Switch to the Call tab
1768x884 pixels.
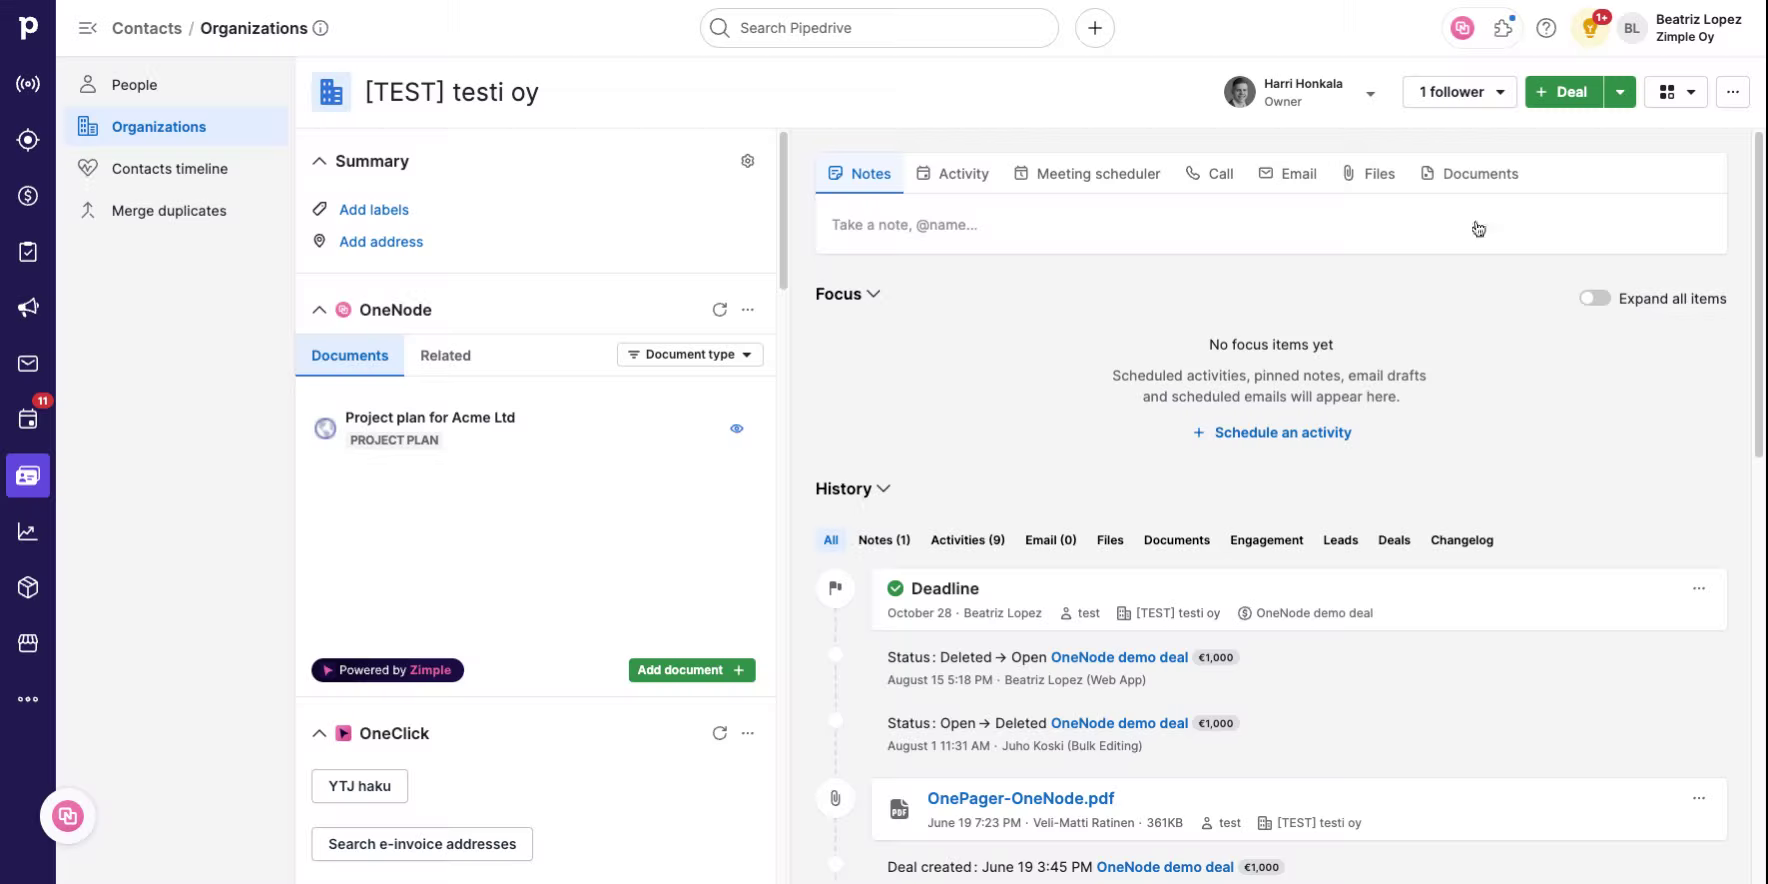coord(1209,174)
